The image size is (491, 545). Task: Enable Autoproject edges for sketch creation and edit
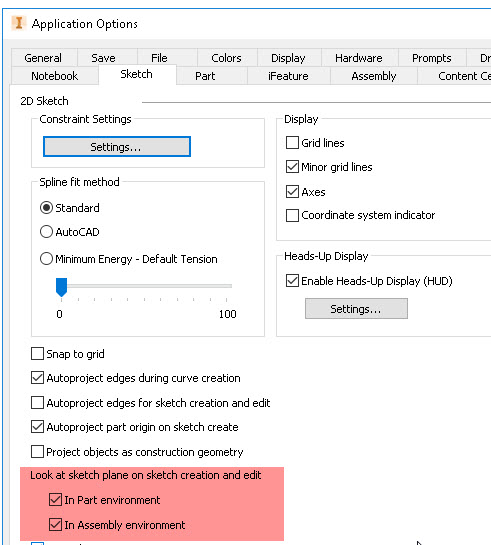point(37,402)
